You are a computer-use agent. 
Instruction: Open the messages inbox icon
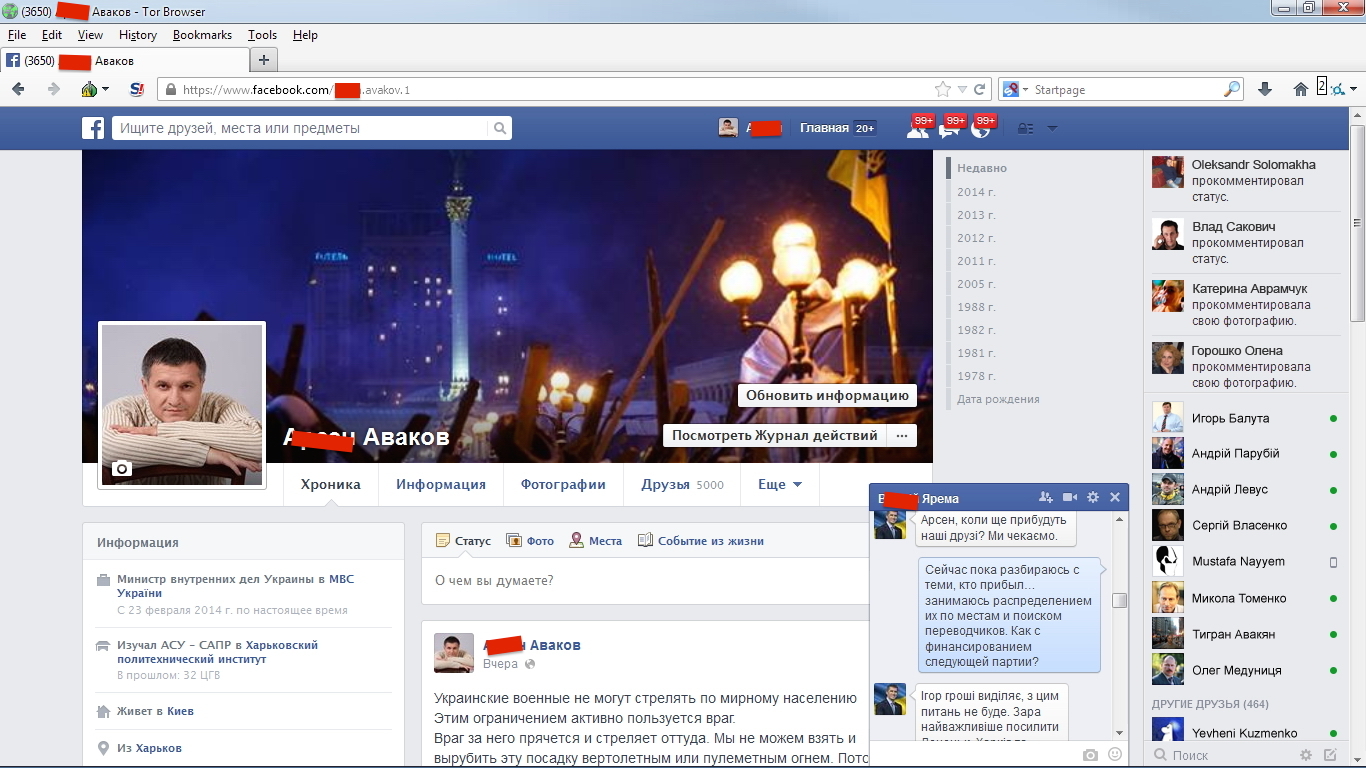pos(949,129)
